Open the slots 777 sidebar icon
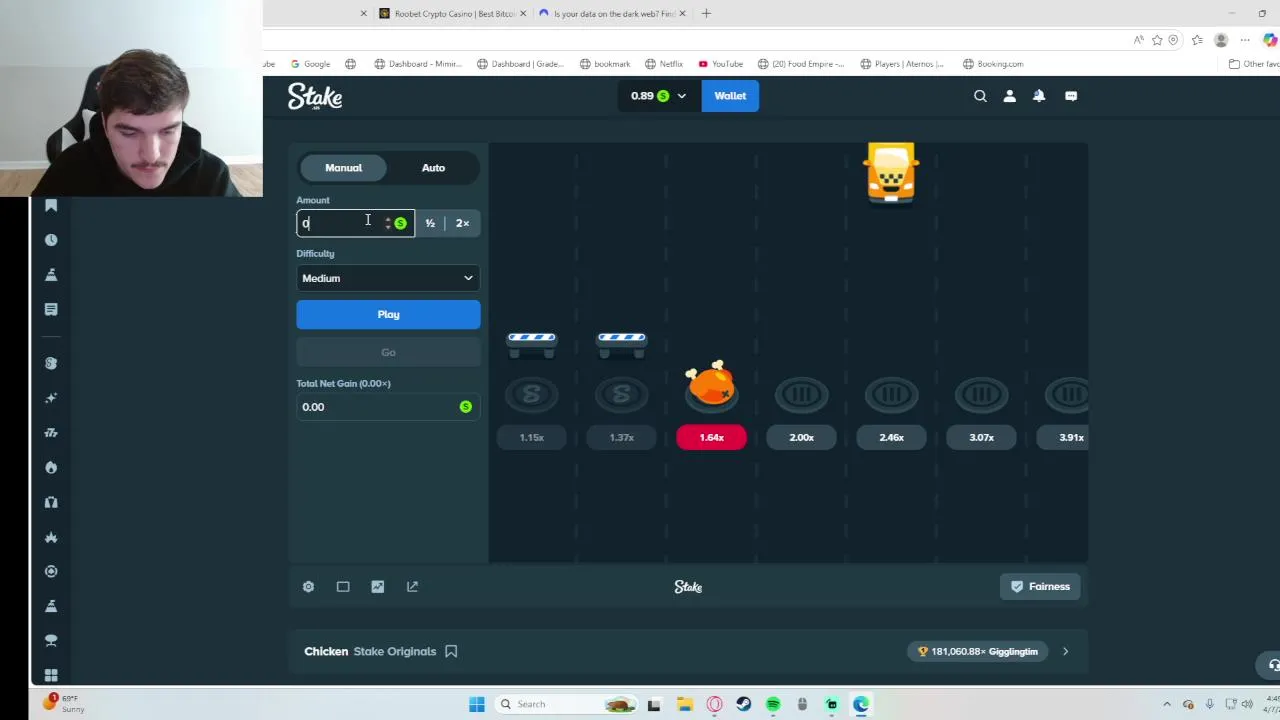The width and height of the screenshot is (1280, 720). point(51,432)
